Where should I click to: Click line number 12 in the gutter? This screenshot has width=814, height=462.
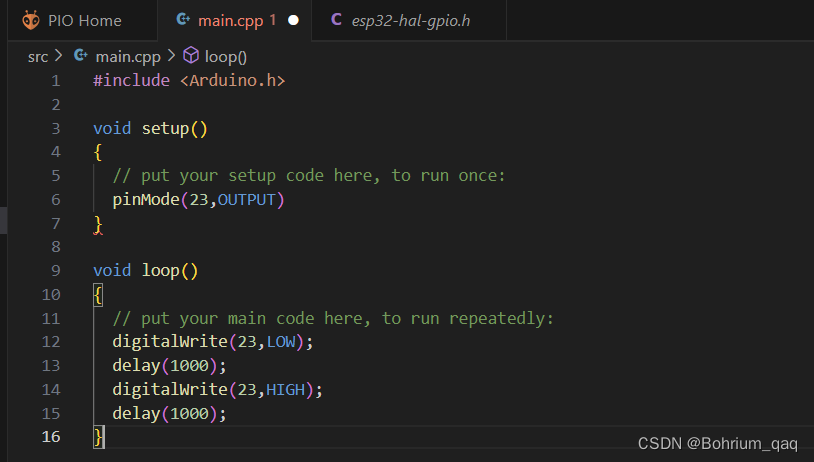tap(51, 342)
